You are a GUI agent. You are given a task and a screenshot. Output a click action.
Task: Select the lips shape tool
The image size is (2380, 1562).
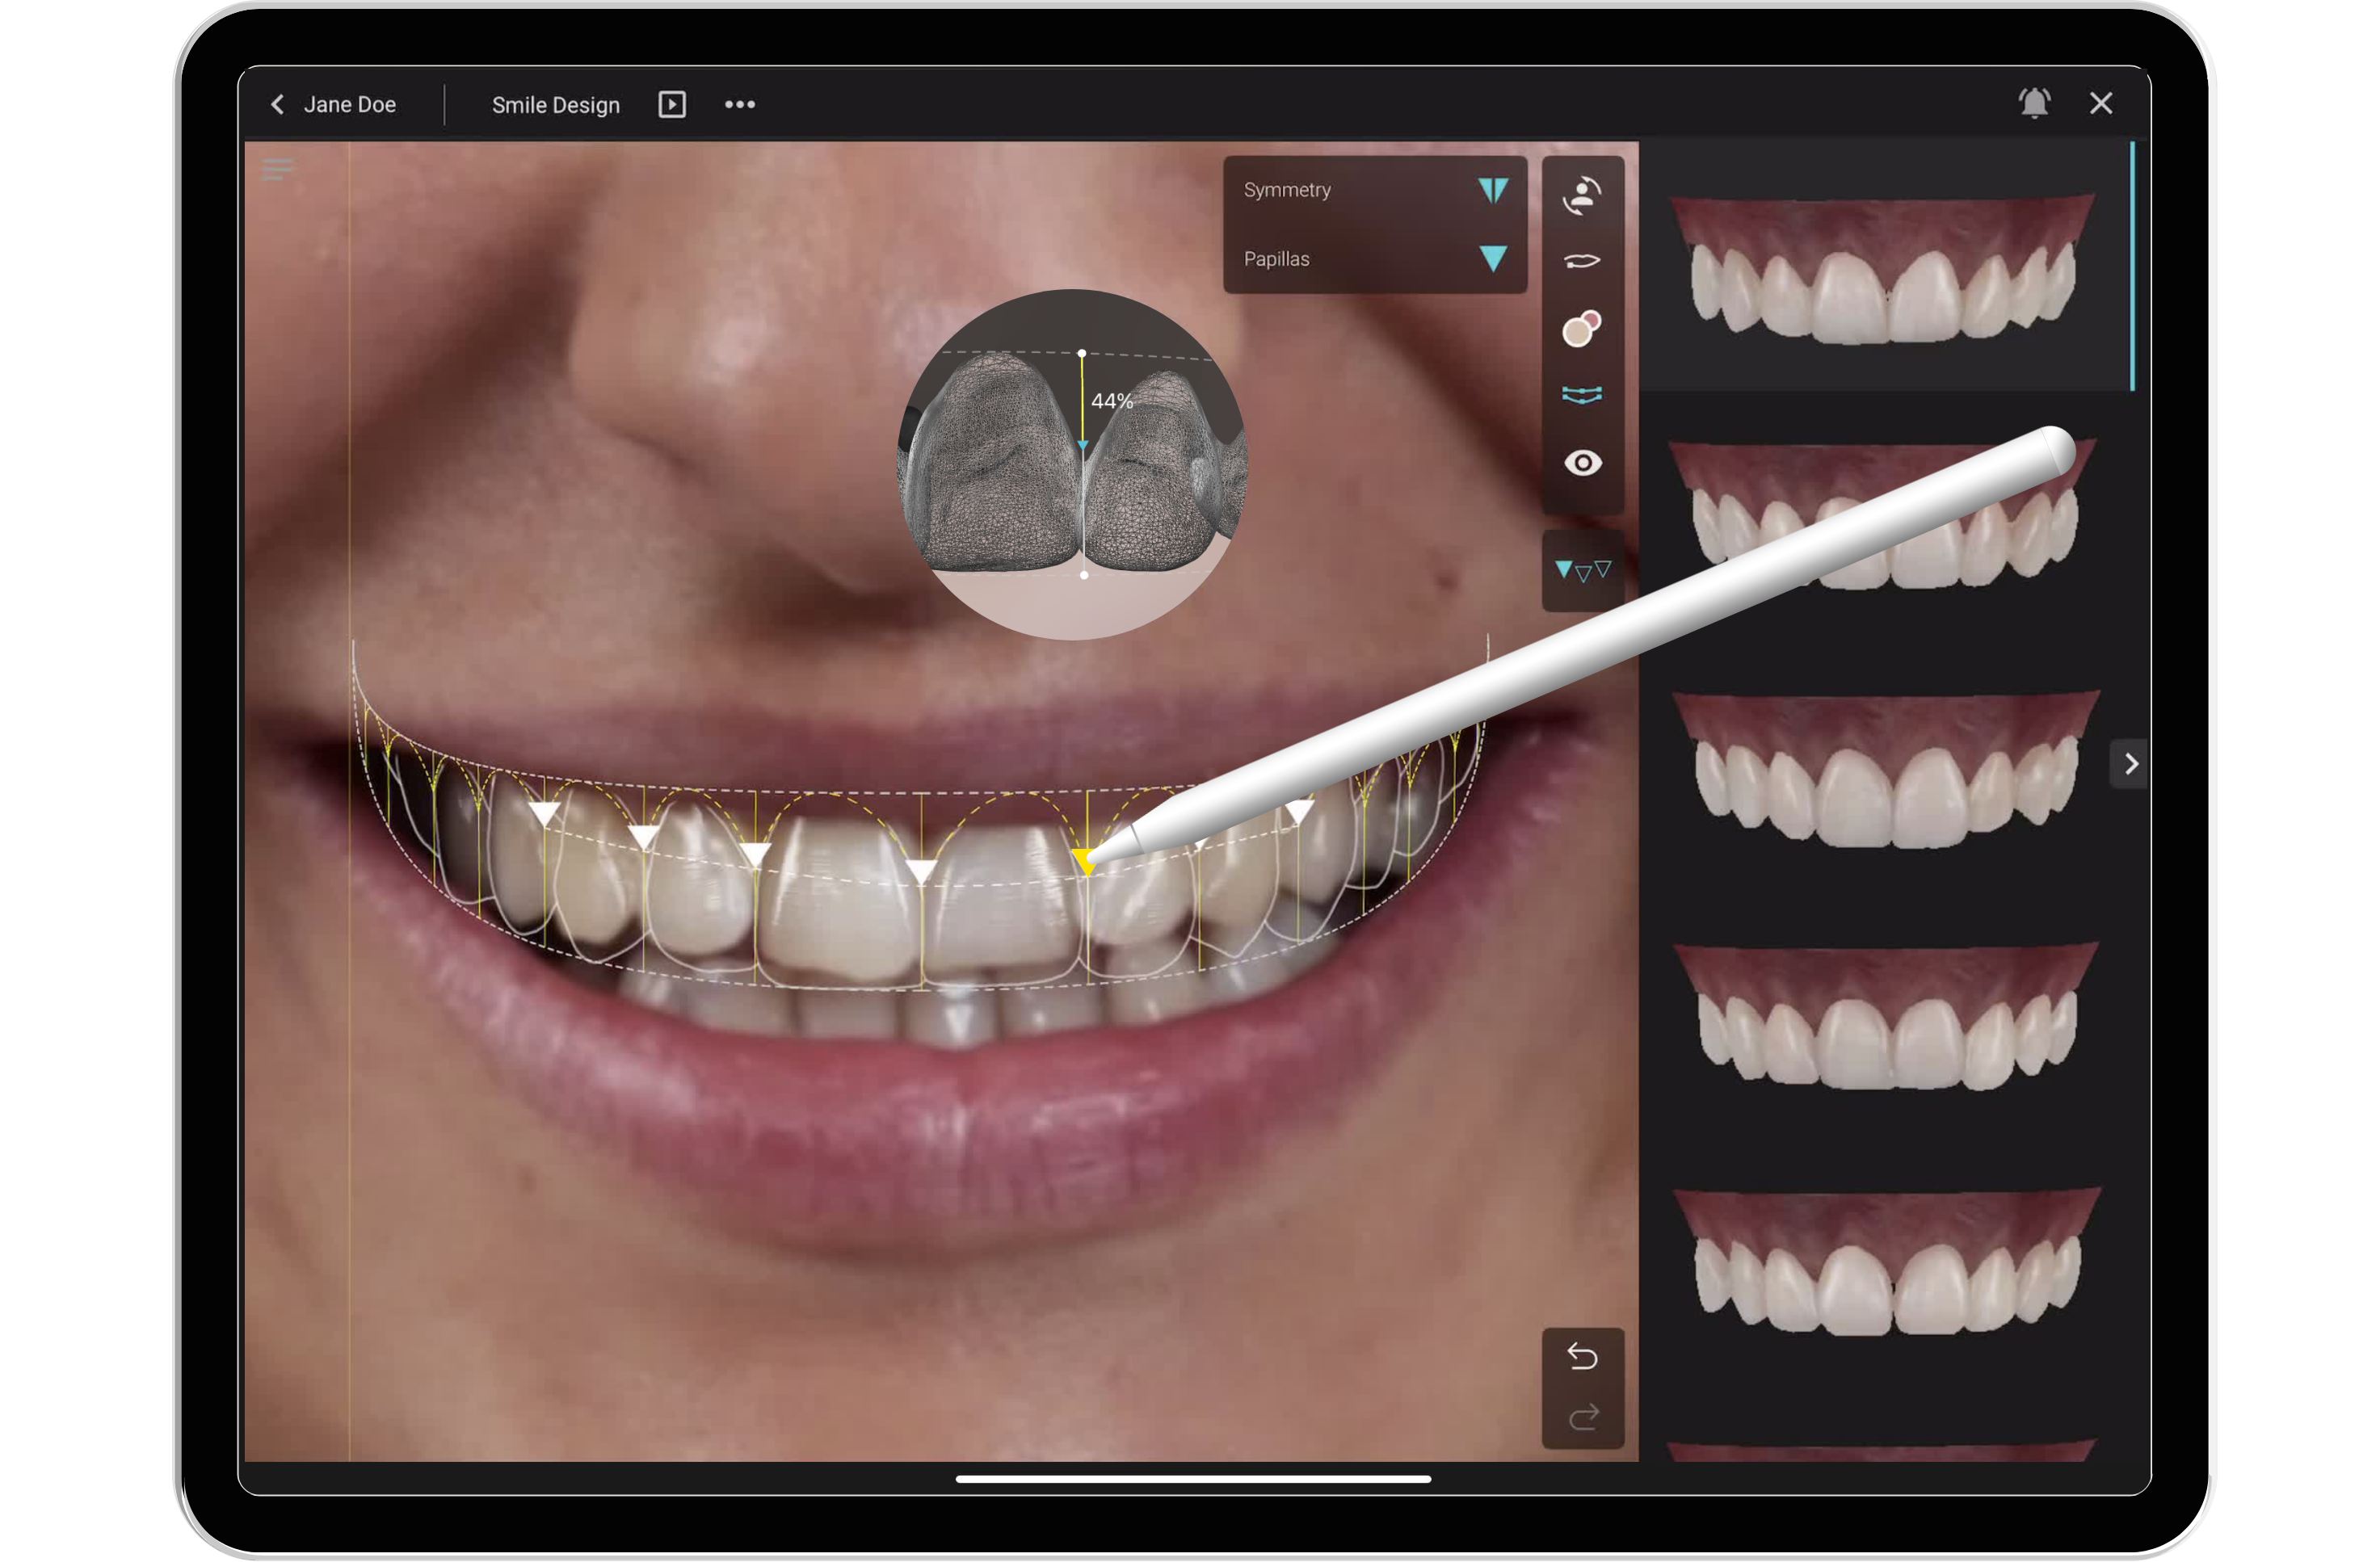point(1582,261)
